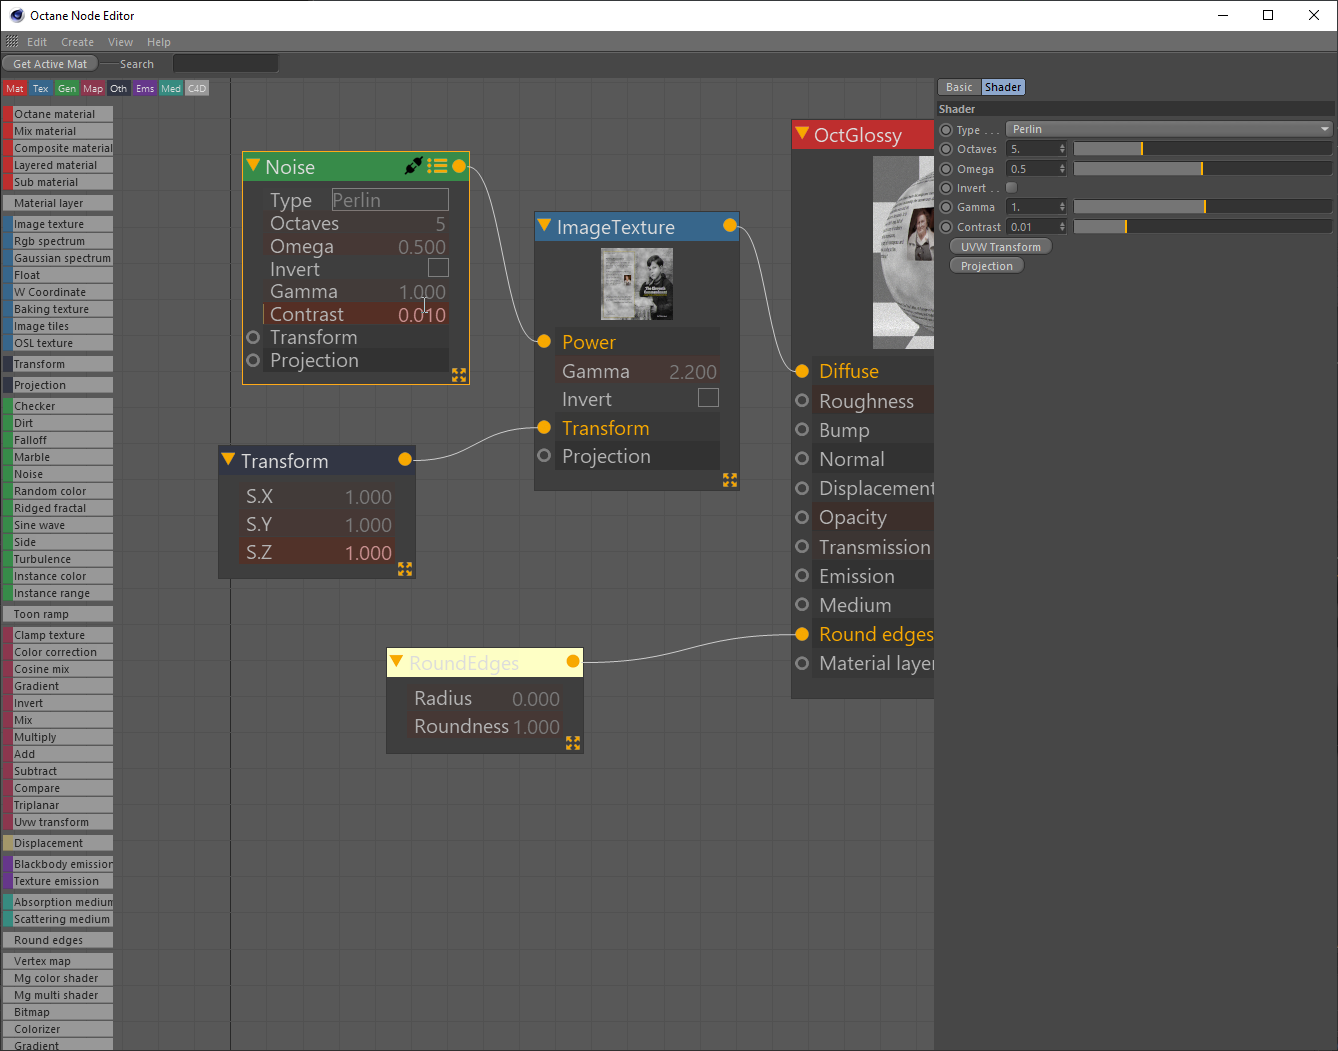
Task: Click the plug icon on Noise node header
Action: [x=413, y=166]
